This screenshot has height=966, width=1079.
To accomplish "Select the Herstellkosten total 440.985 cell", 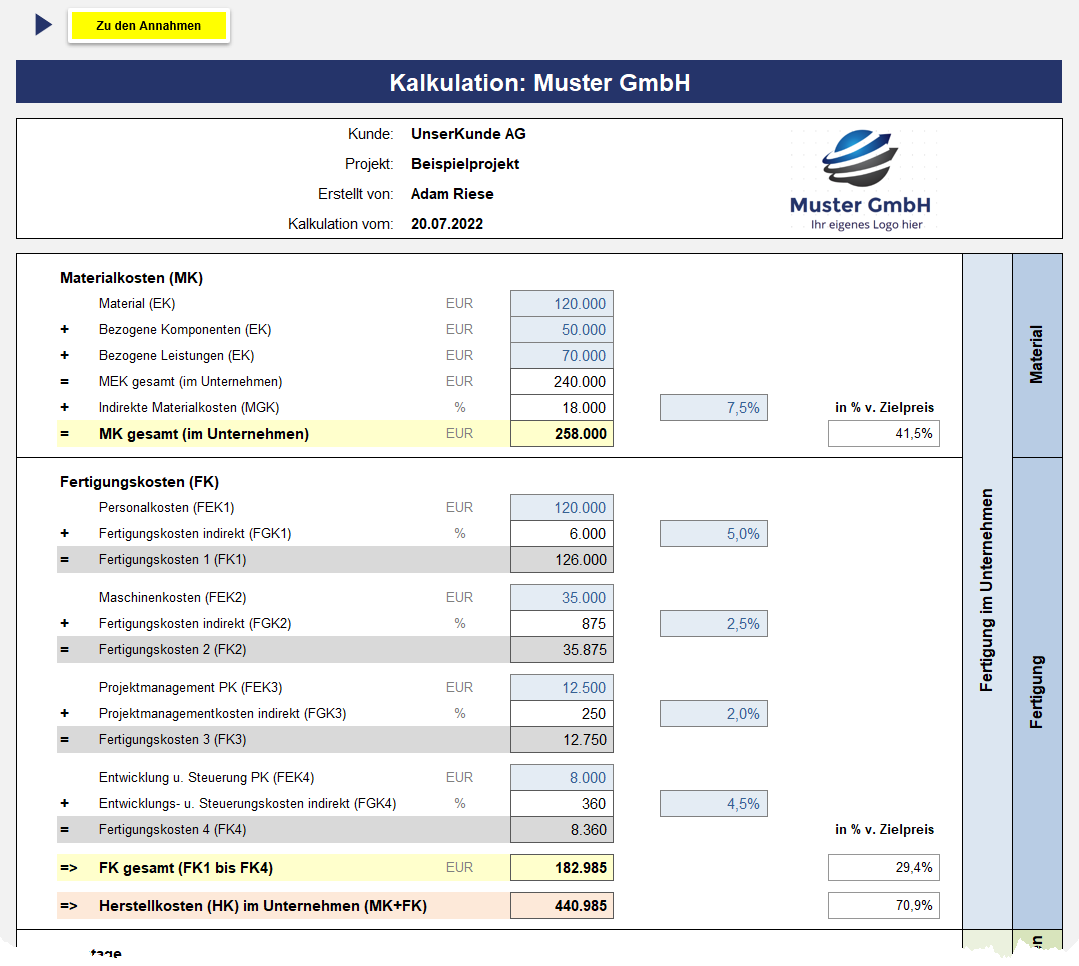I will (x=561, y=906).
